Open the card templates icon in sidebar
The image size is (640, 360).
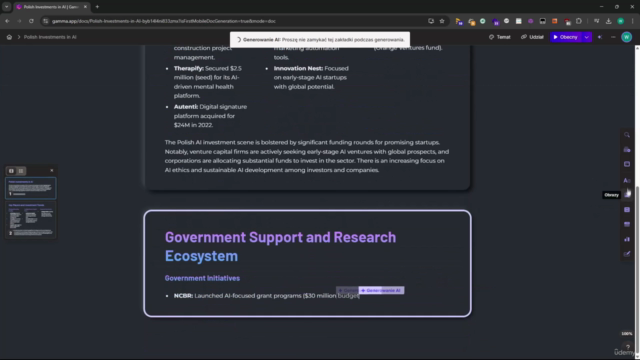point(627,150)
